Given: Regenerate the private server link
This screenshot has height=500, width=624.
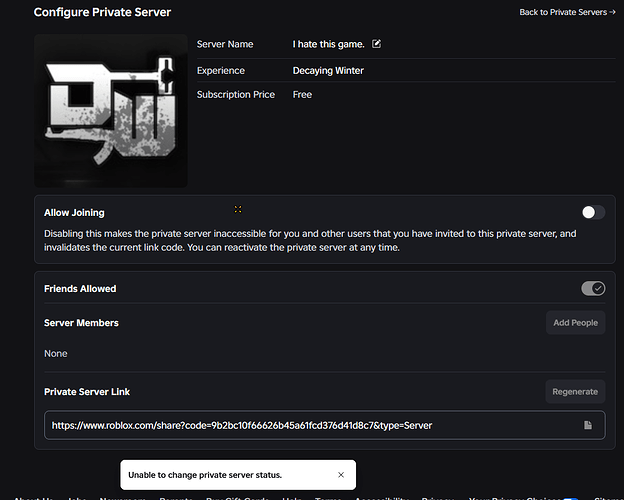Looking at the screenshot, I should pos(575,392).
